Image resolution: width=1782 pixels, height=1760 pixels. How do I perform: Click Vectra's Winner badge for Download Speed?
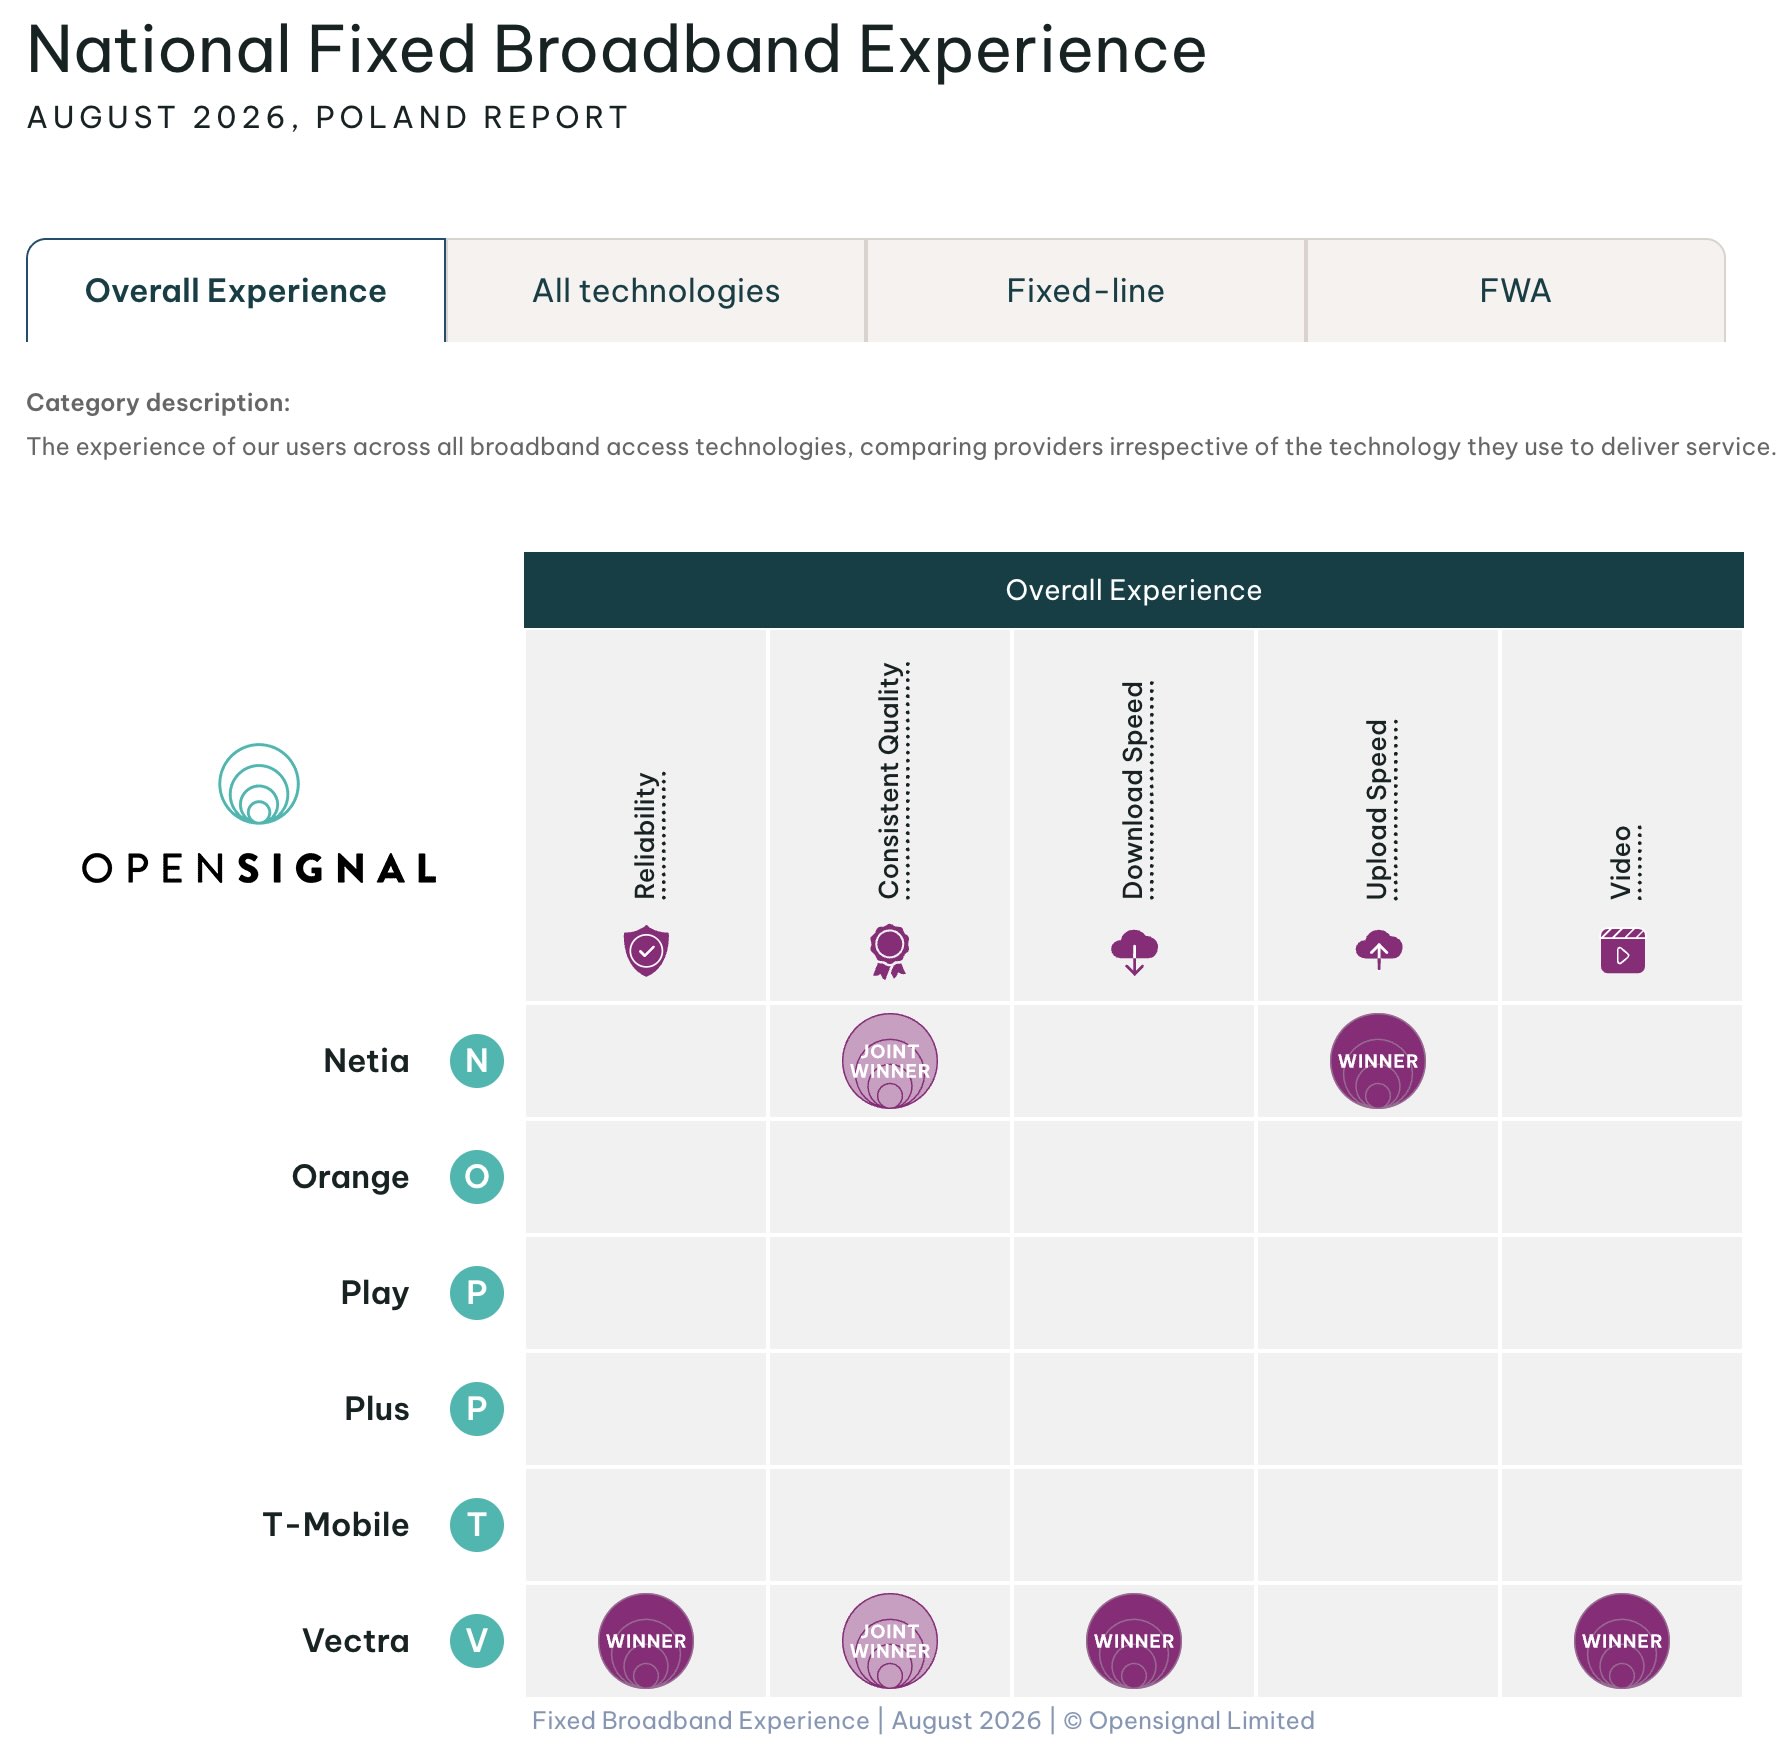click(x=1134, y=1641)
